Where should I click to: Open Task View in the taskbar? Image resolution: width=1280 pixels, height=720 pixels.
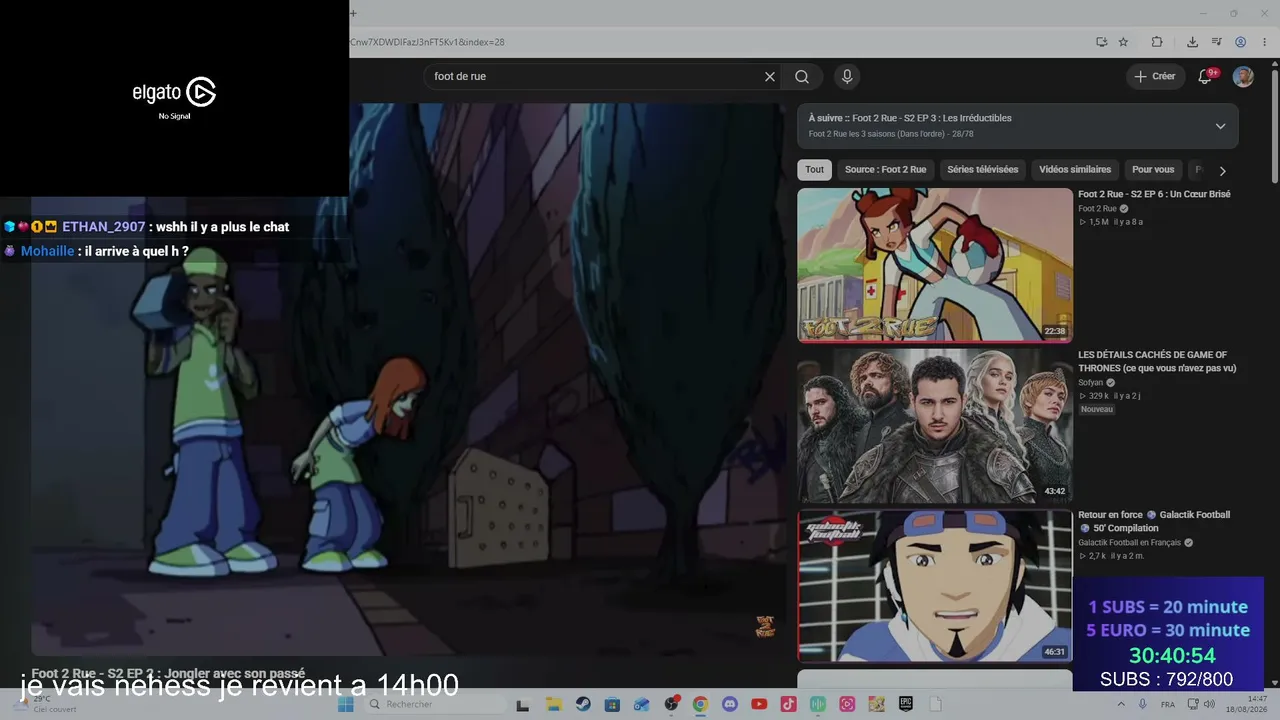[522, 705]
